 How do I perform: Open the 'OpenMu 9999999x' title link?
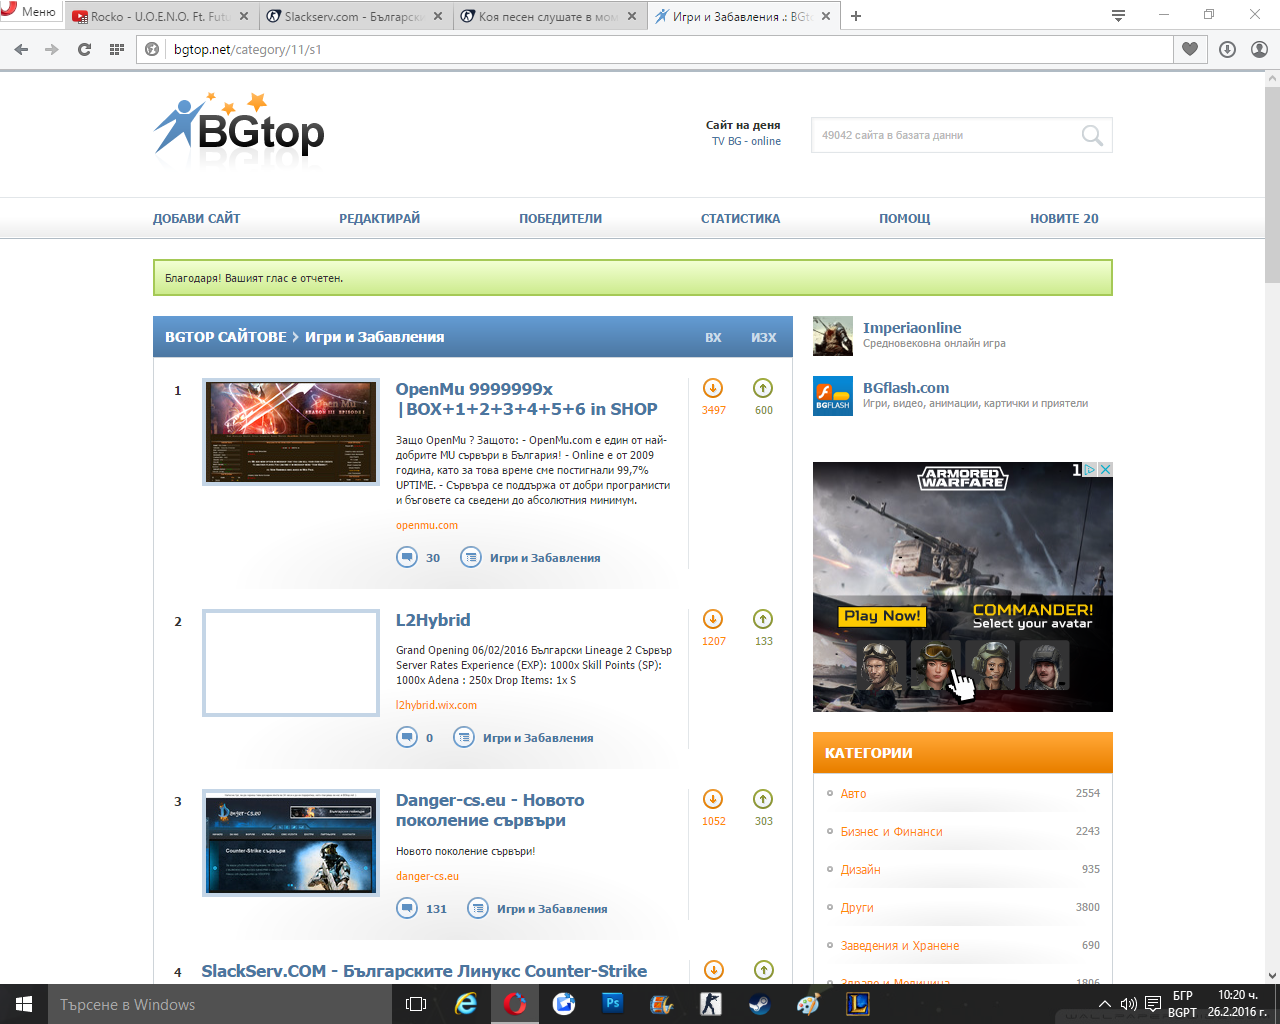coord(526,399)
